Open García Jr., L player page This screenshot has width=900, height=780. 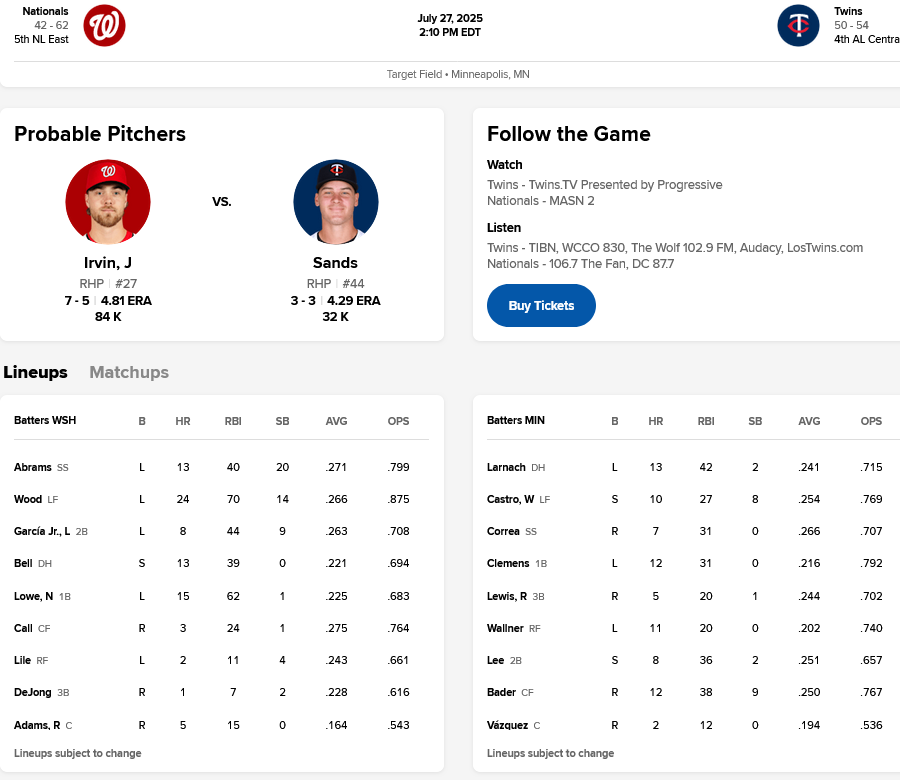click(42, 531)
